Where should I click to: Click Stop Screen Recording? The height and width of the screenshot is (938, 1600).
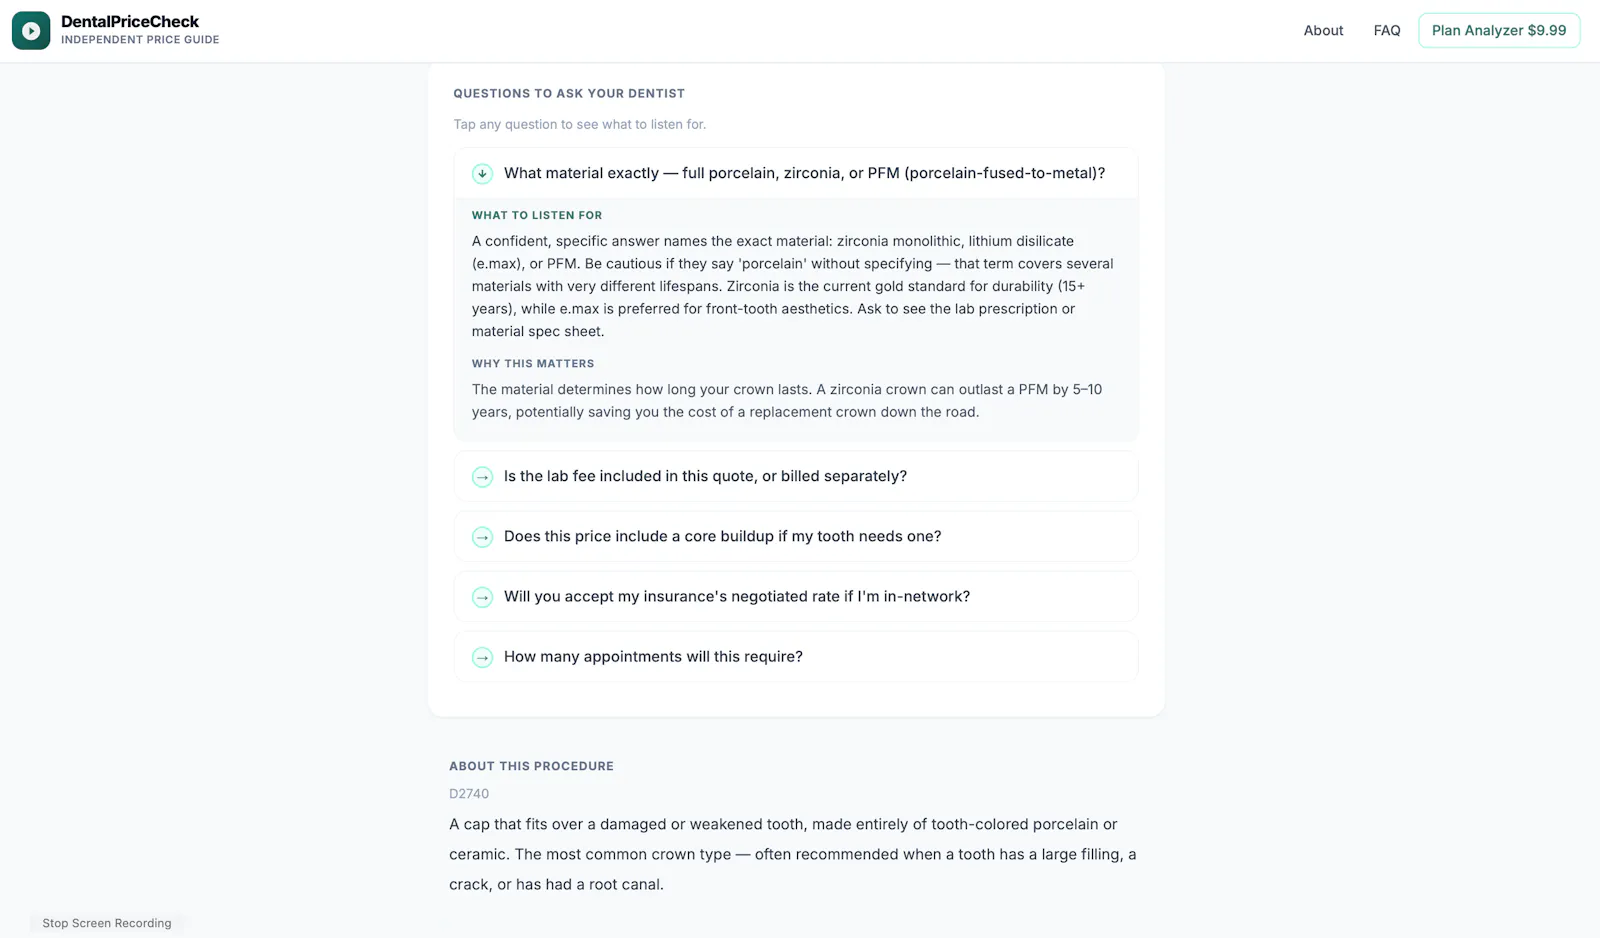coord(107,923)
